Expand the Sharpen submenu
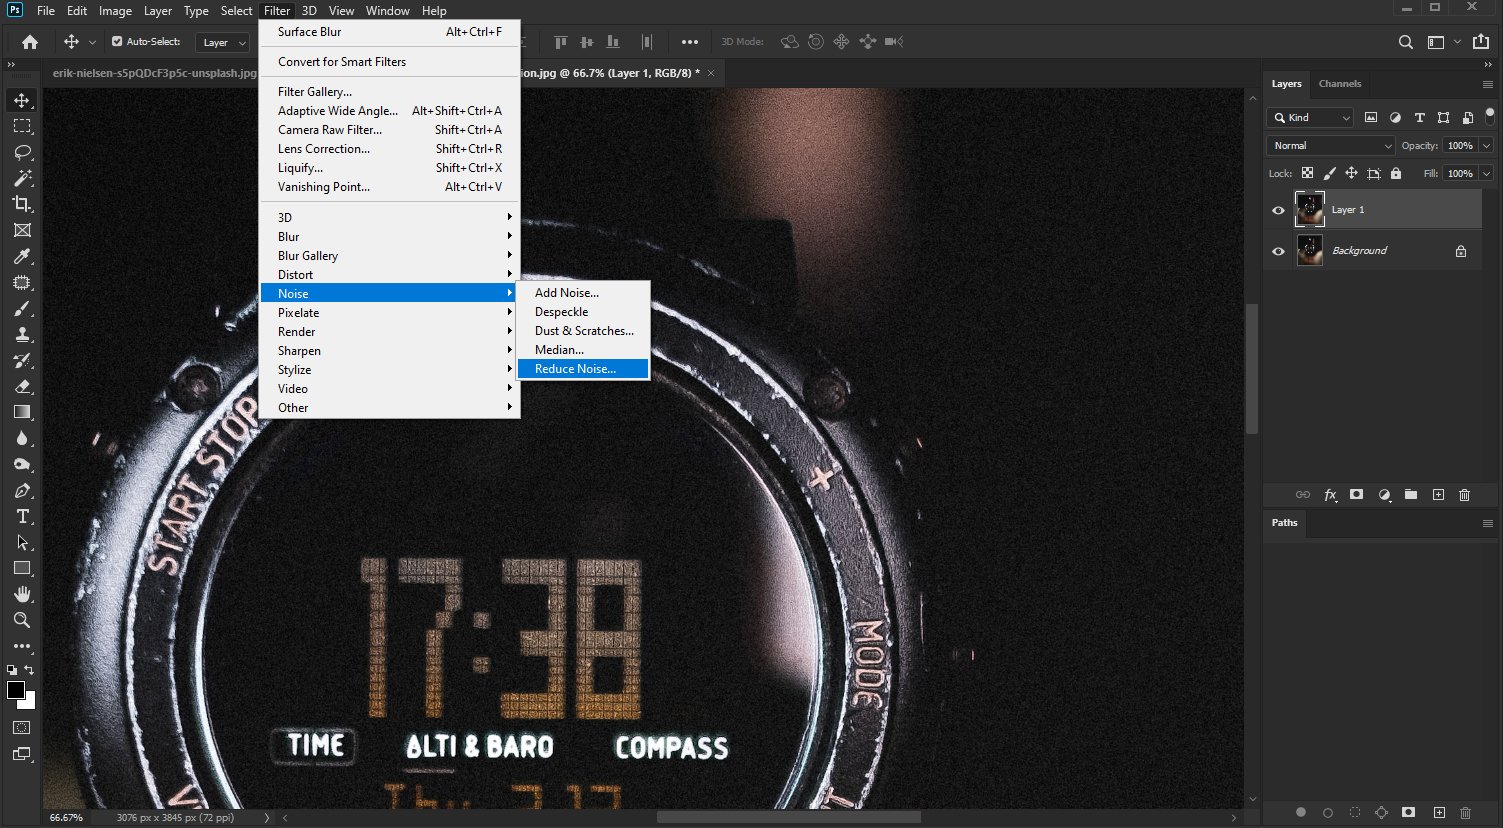Viewport: 1503px width, 828px height. [390, 351]
